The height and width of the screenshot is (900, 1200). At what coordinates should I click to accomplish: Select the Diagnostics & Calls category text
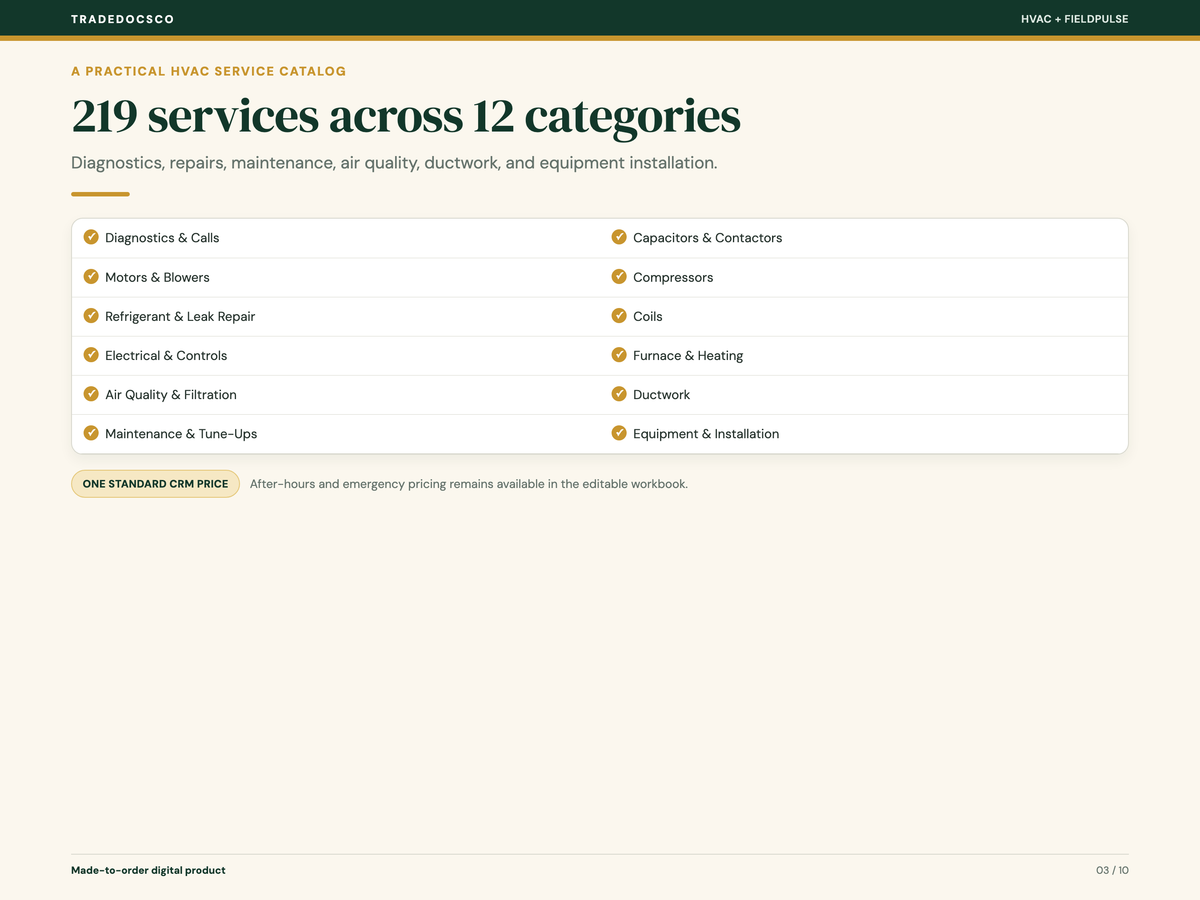click(162, 238)
